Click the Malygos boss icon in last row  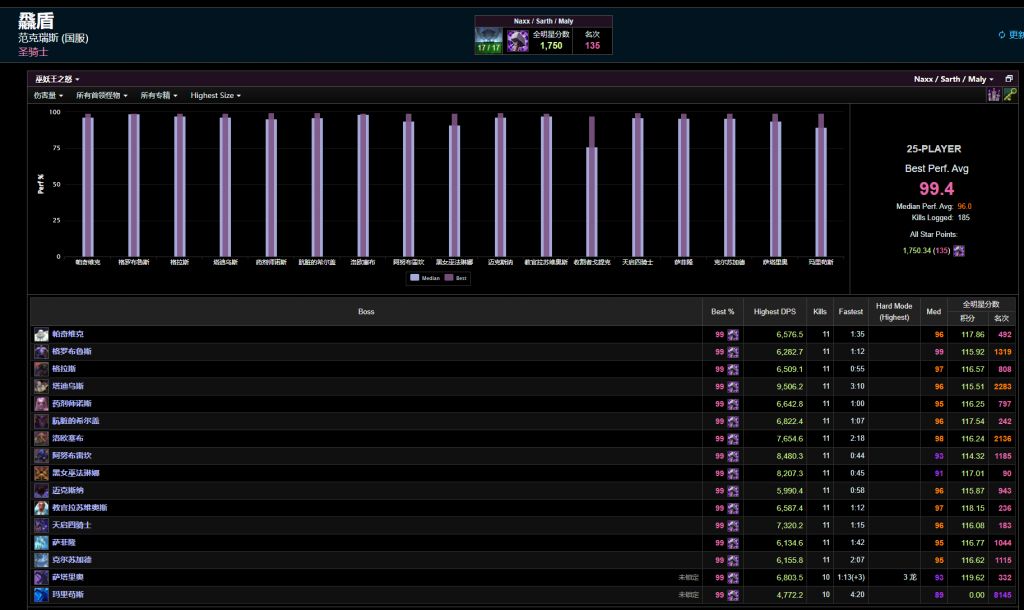(x=41, y=595)
